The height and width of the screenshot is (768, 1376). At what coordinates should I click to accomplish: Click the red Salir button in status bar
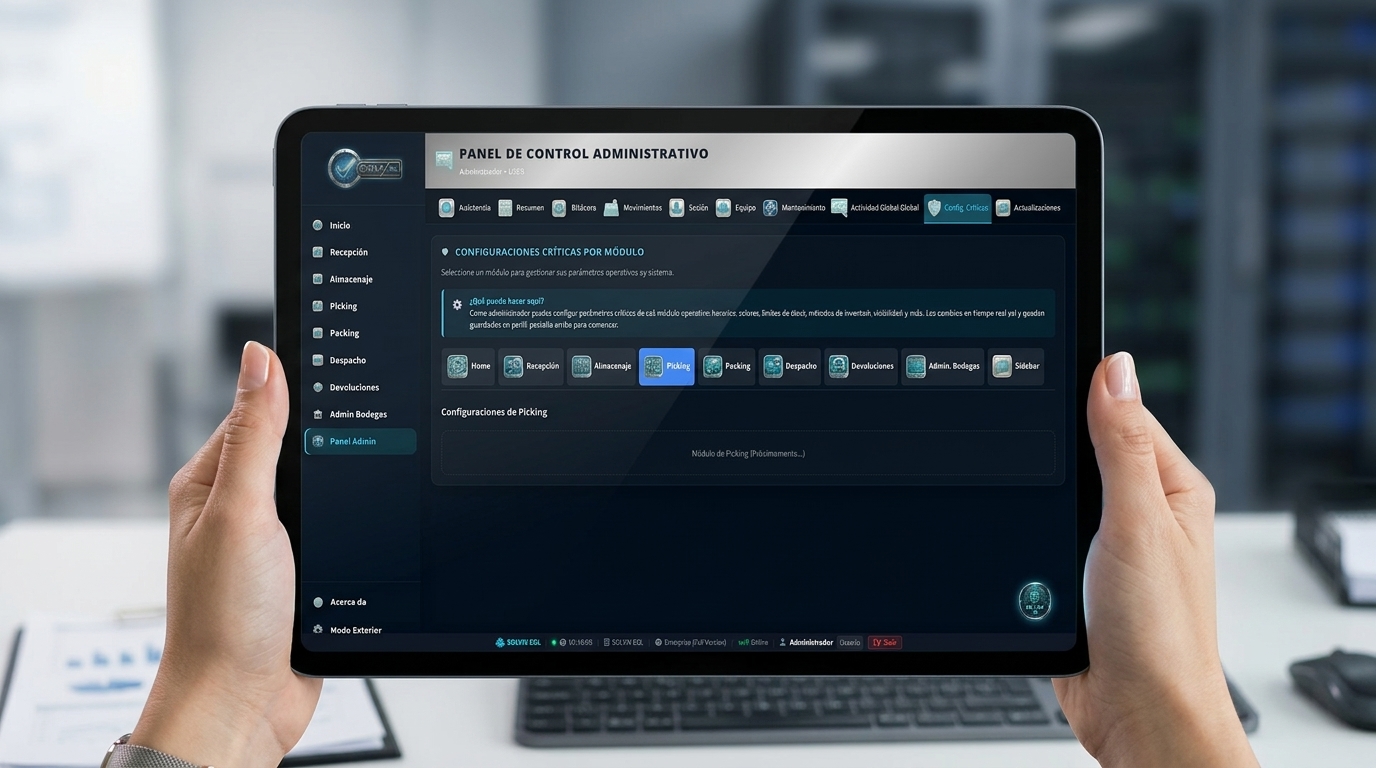(885, 643)
